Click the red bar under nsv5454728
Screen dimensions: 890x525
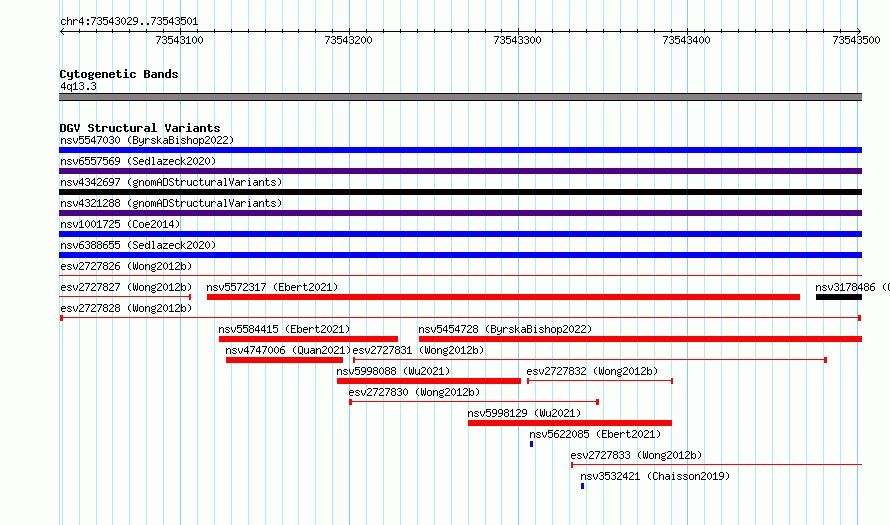[x=640, y=339]
